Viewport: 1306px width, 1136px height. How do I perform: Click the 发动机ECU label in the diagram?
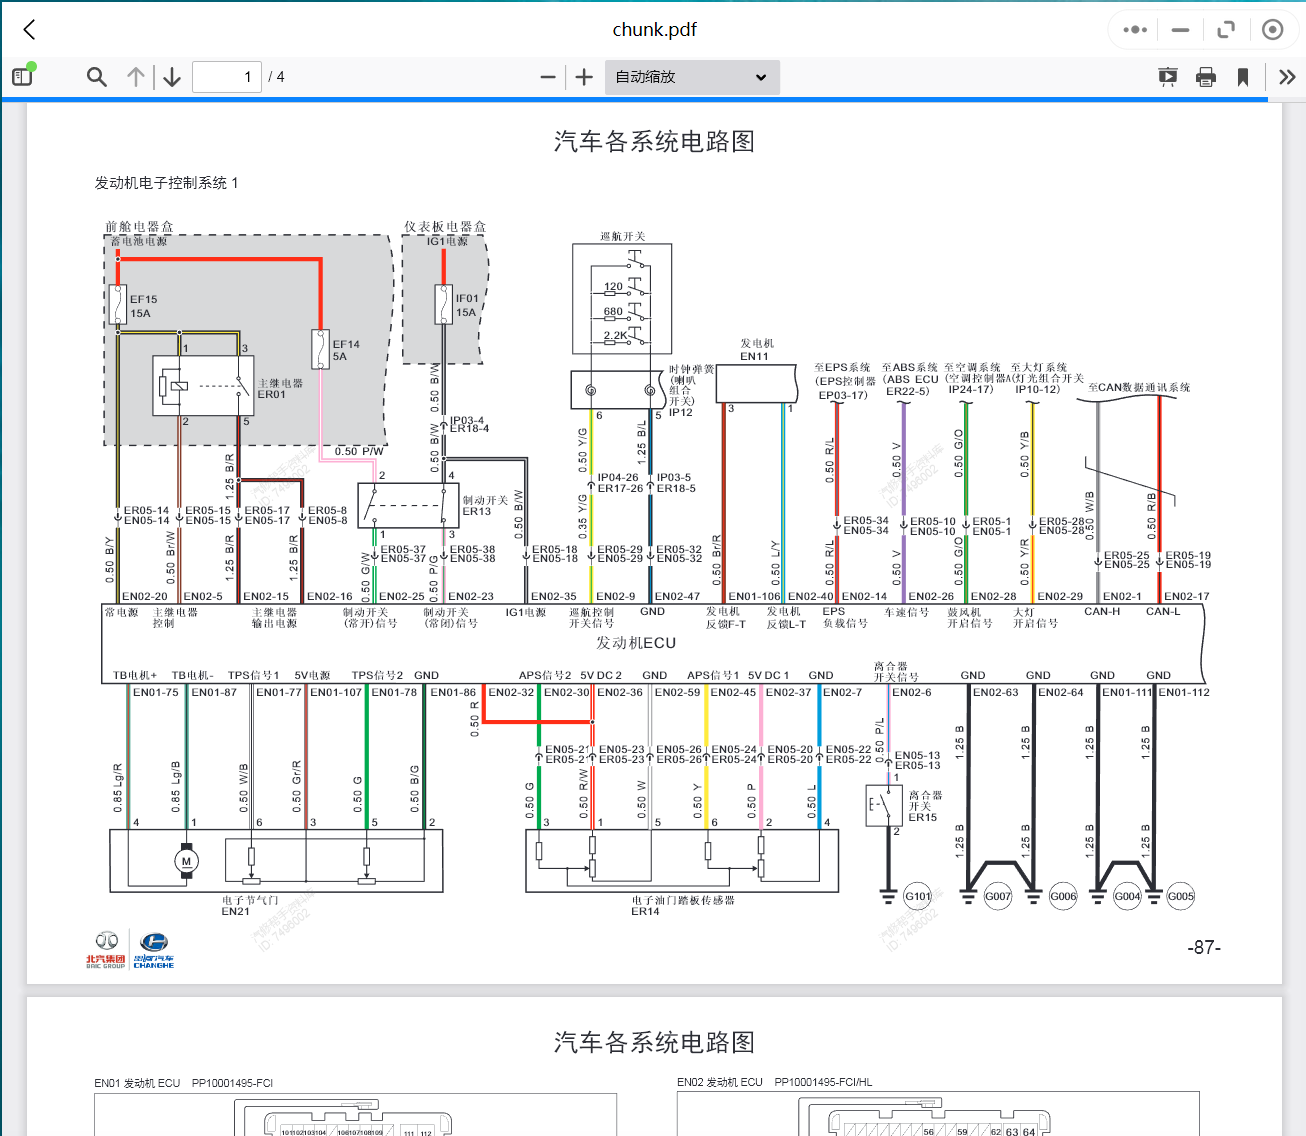point(636,643)
